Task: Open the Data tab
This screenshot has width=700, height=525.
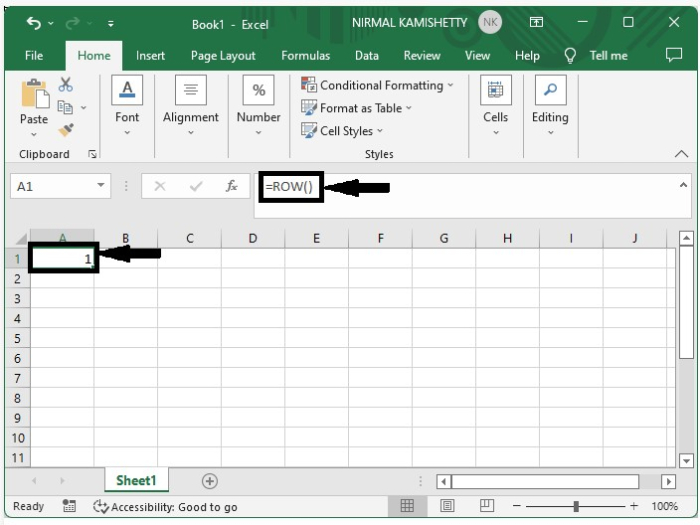Action: coord(367,55)
